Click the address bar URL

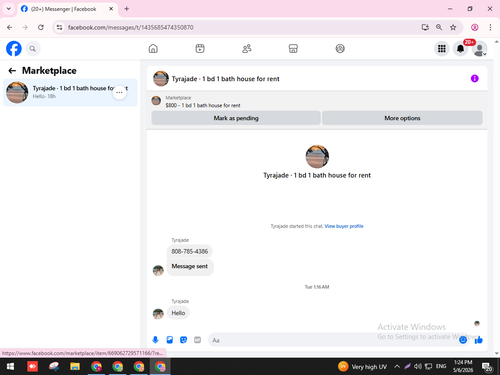click(x=131, y=27)
